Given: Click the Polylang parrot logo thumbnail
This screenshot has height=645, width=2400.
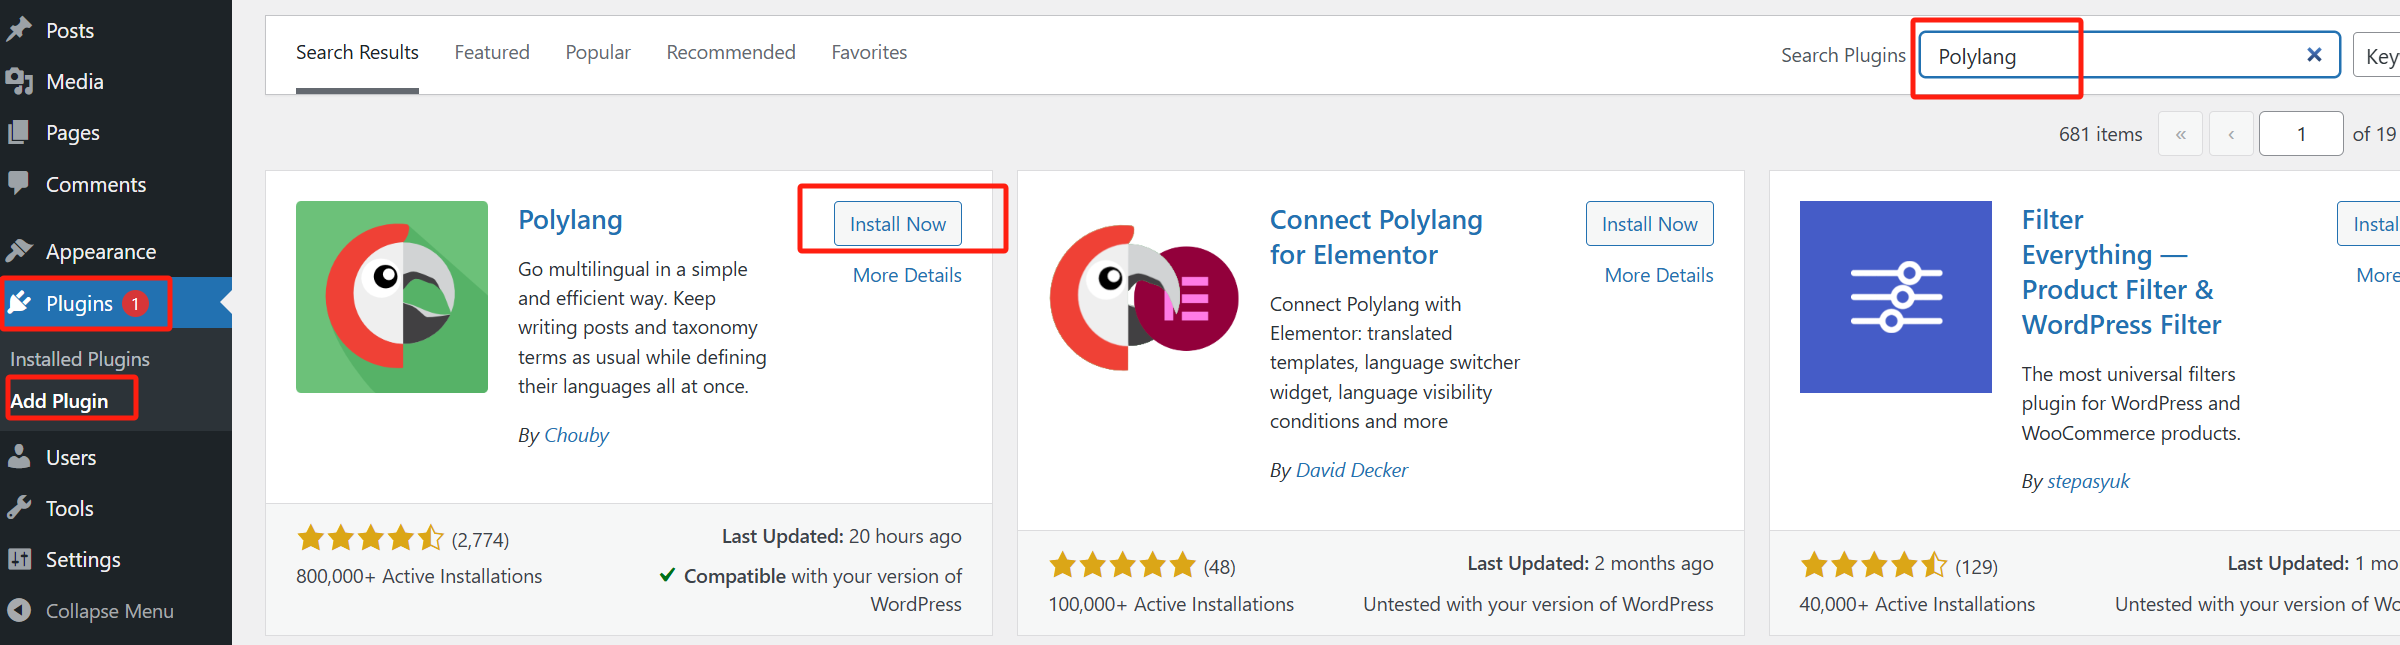Looking at the screenshot, I should point(392,297).
